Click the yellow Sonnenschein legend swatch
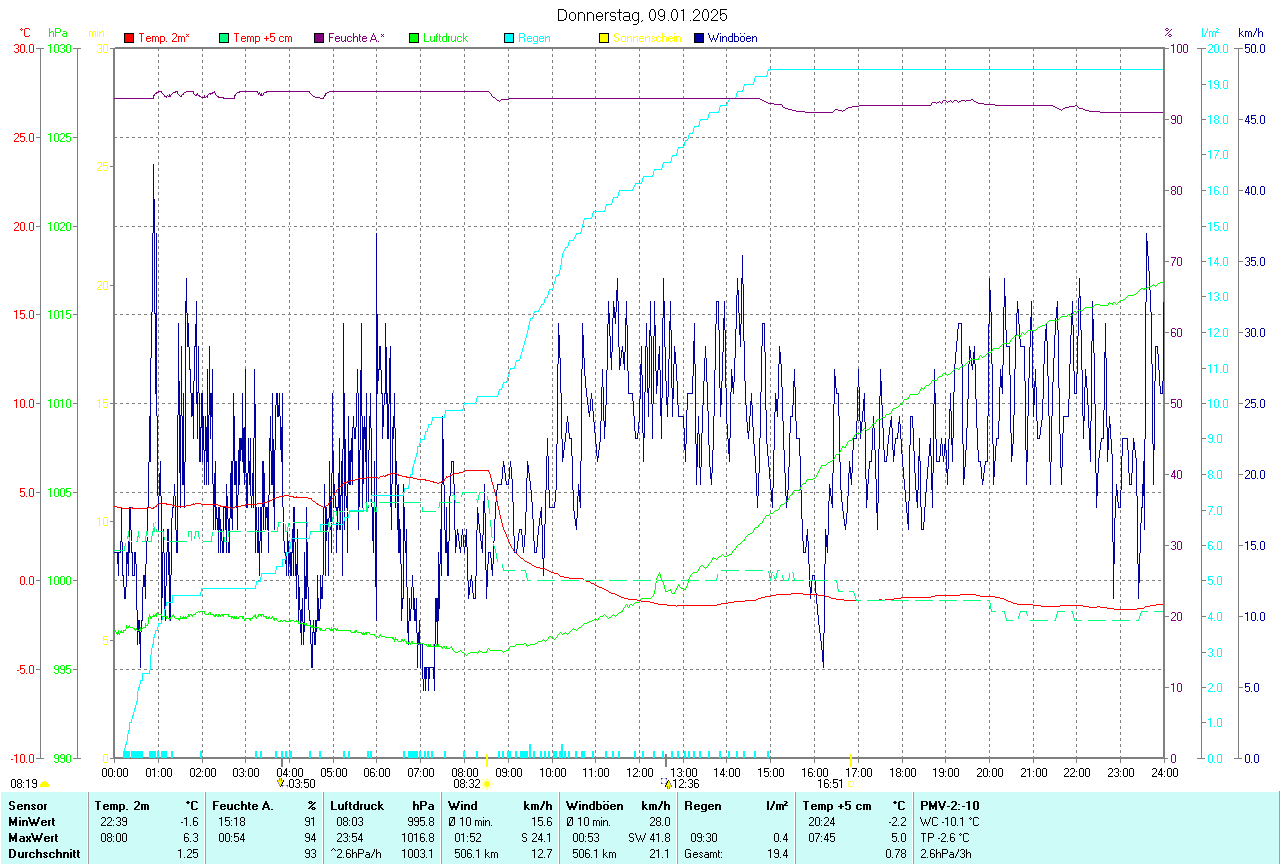The height and width of the screenshot is (864, 1280). tap(604, 38)
